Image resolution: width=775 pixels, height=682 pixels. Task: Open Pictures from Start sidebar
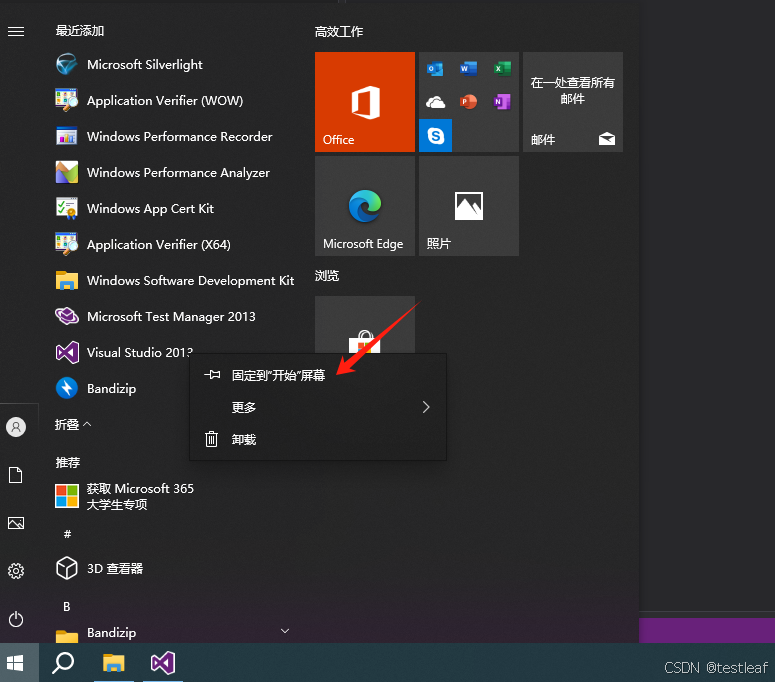16,523
